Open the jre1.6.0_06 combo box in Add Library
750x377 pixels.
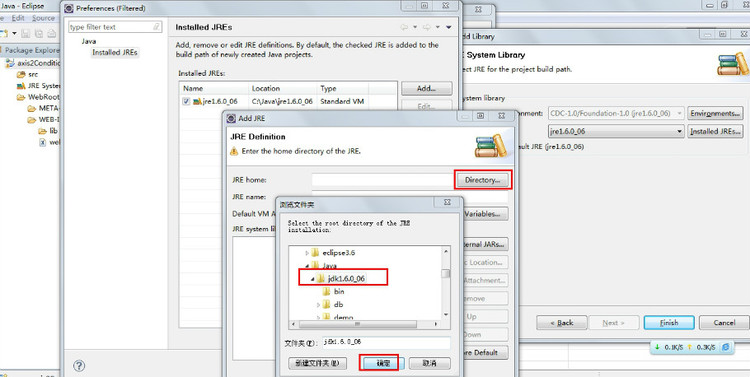616,131
